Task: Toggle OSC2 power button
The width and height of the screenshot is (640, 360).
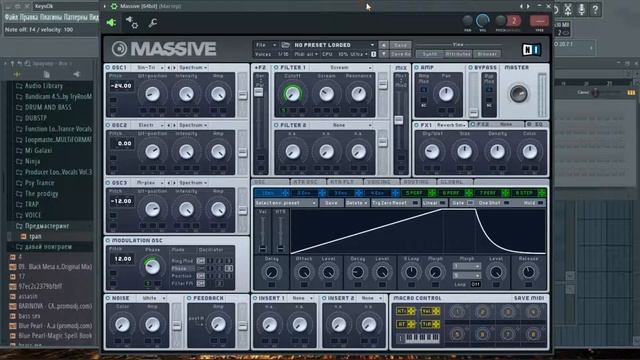Action: [x=108, y=125]
